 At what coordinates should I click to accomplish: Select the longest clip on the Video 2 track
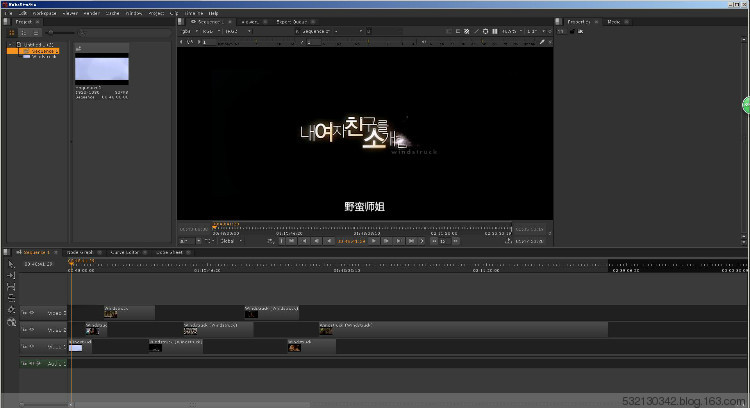click(463, 329)
